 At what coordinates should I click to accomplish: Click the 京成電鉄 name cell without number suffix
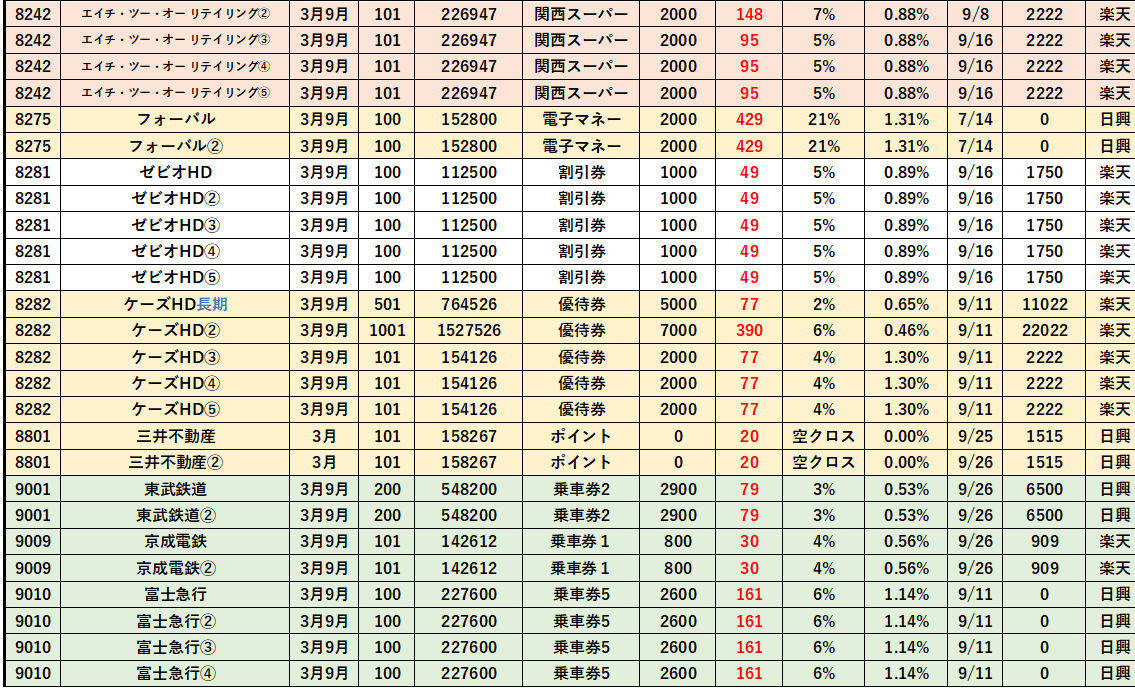pos(175,541)
